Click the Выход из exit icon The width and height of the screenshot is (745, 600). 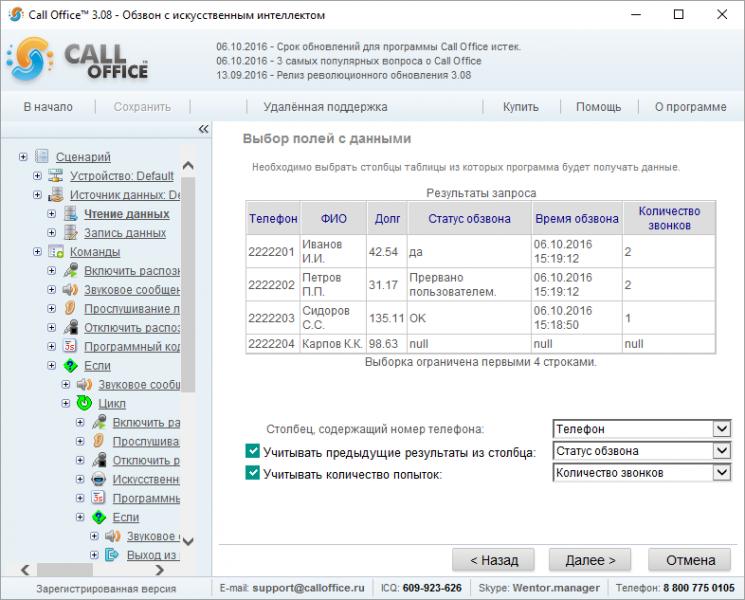click(113, 554)
